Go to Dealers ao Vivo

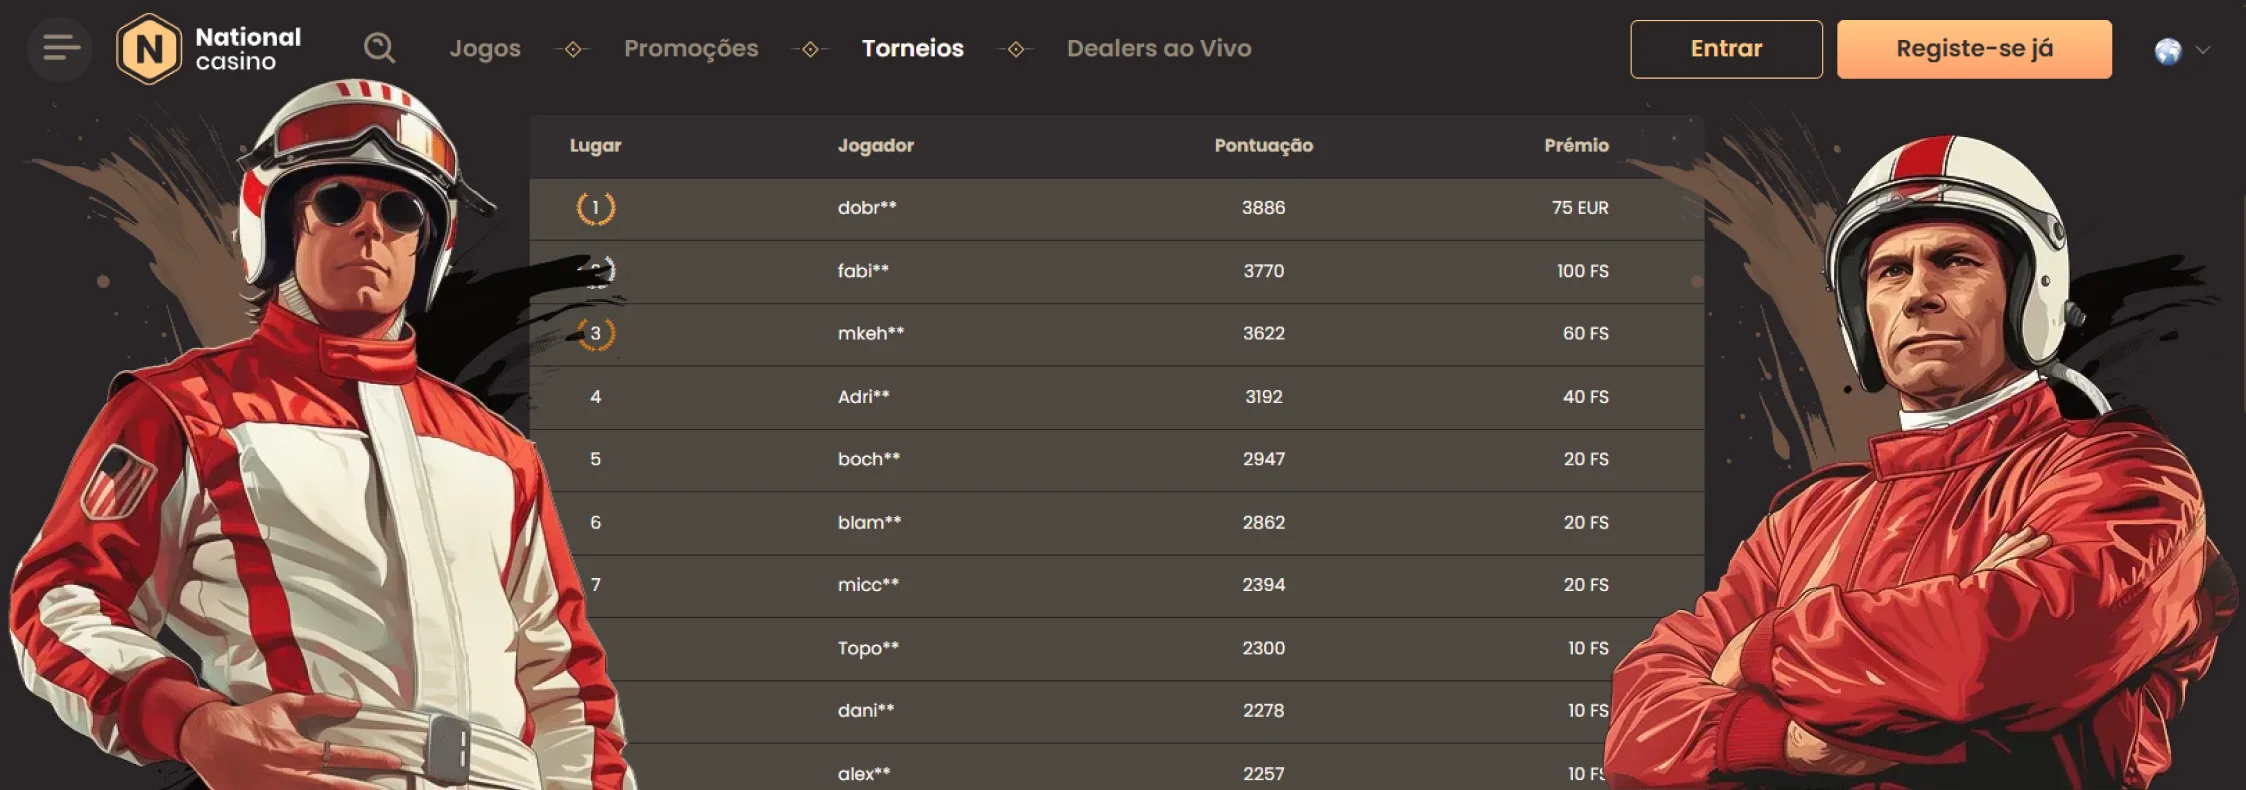coord(1159,48)
